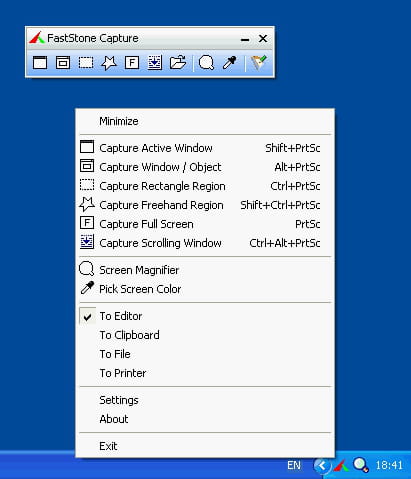Select Capture Scrolling Window toolbar icon
The height and width of the screenshot is (479, 411).
click(155, 63)
